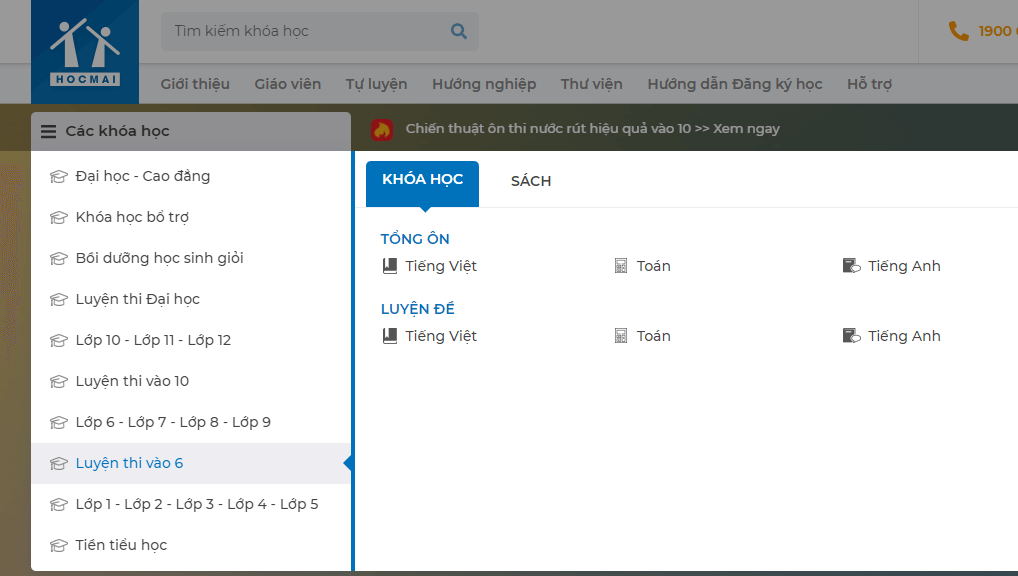Click the red fire announcement icon

[382, 129]
